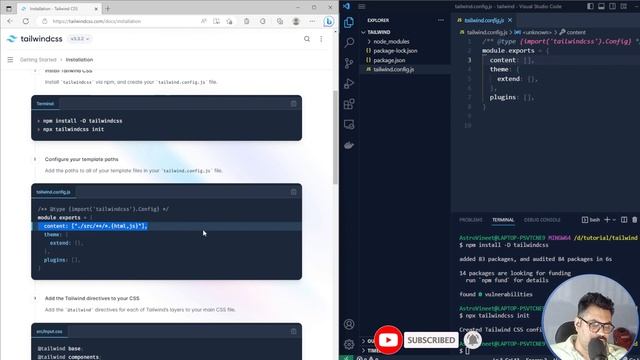Click the tailwindcss logo link
This screenshot has width=640, height=360.
pyautogui.click(x=35, y=39)
